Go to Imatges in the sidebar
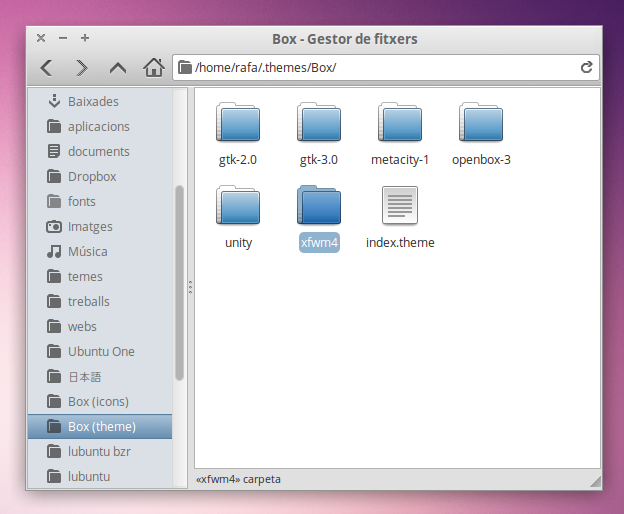This screenshot has height=514, width=624. [90, 227]
